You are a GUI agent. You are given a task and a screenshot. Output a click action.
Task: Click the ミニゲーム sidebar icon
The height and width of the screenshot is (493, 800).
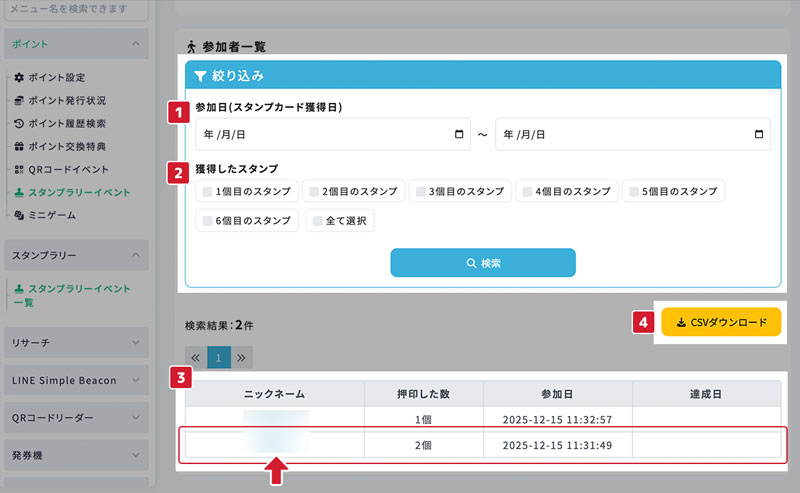tap(19, 216)
